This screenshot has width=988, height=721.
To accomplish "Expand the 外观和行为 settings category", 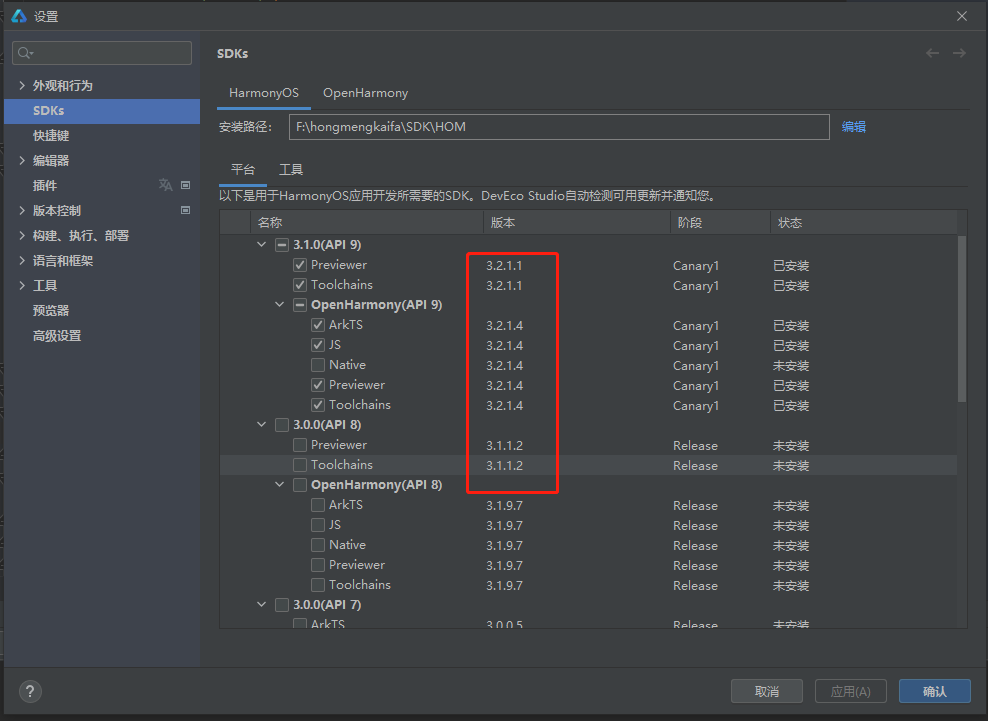I will tap(22, 85).
